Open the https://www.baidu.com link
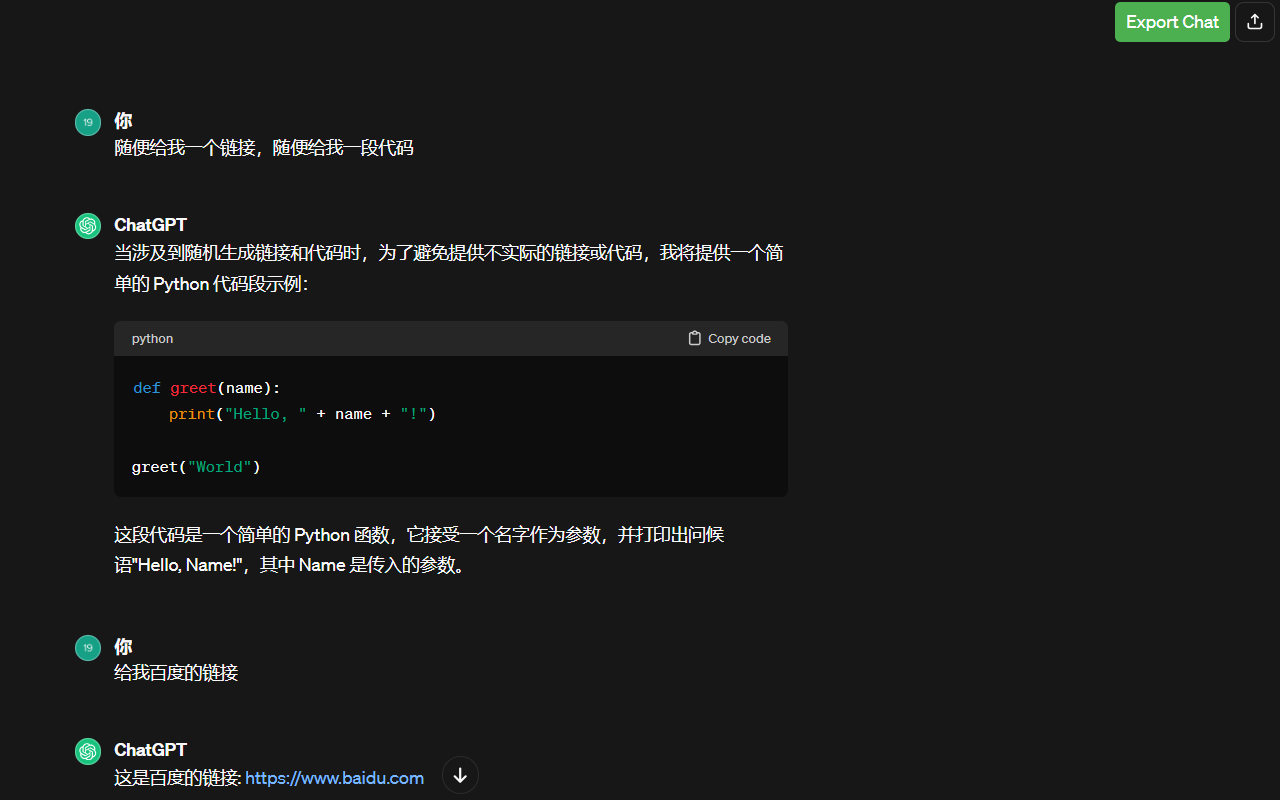1280x800 pixels. (334, 777)
